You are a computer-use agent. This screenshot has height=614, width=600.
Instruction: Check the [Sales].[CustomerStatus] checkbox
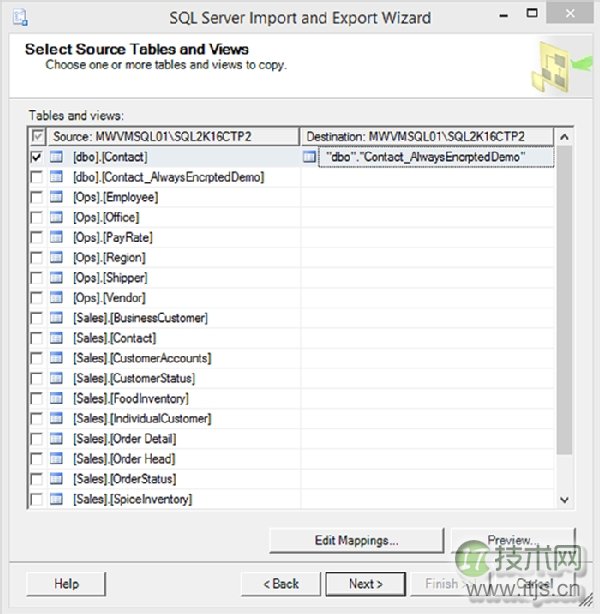click(x=36, y=378)
